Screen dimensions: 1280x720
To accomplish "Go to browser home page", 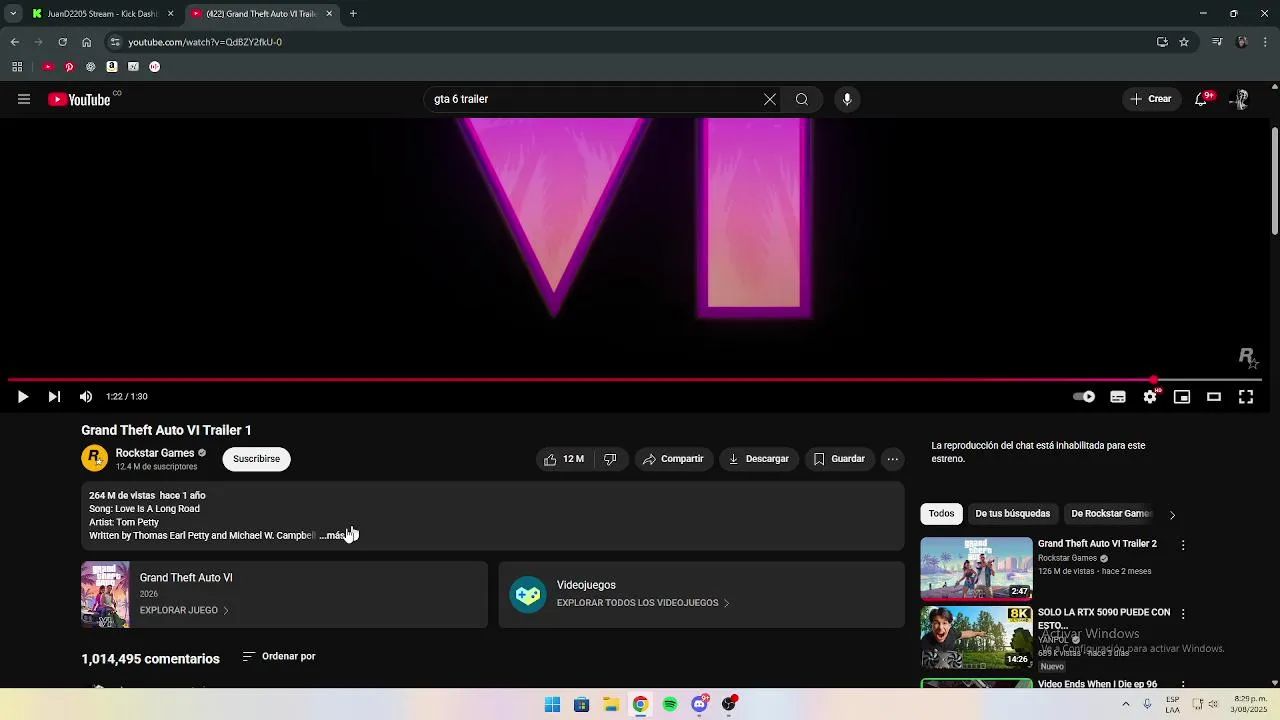I will (x=86, y=42).
